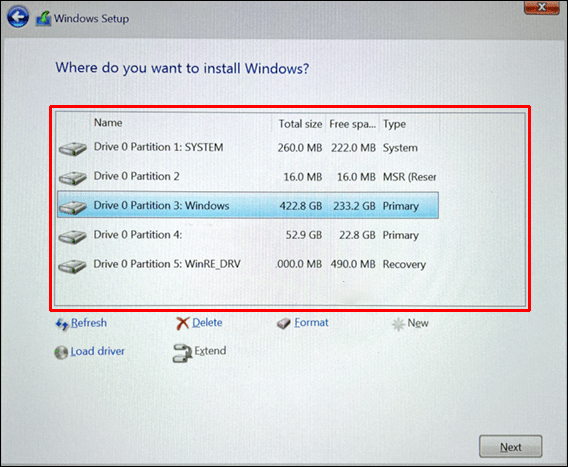This screenshot has height=467, width=568.
Task: Select the Drive 0 Partition 2 row
Action: point(248,177)
